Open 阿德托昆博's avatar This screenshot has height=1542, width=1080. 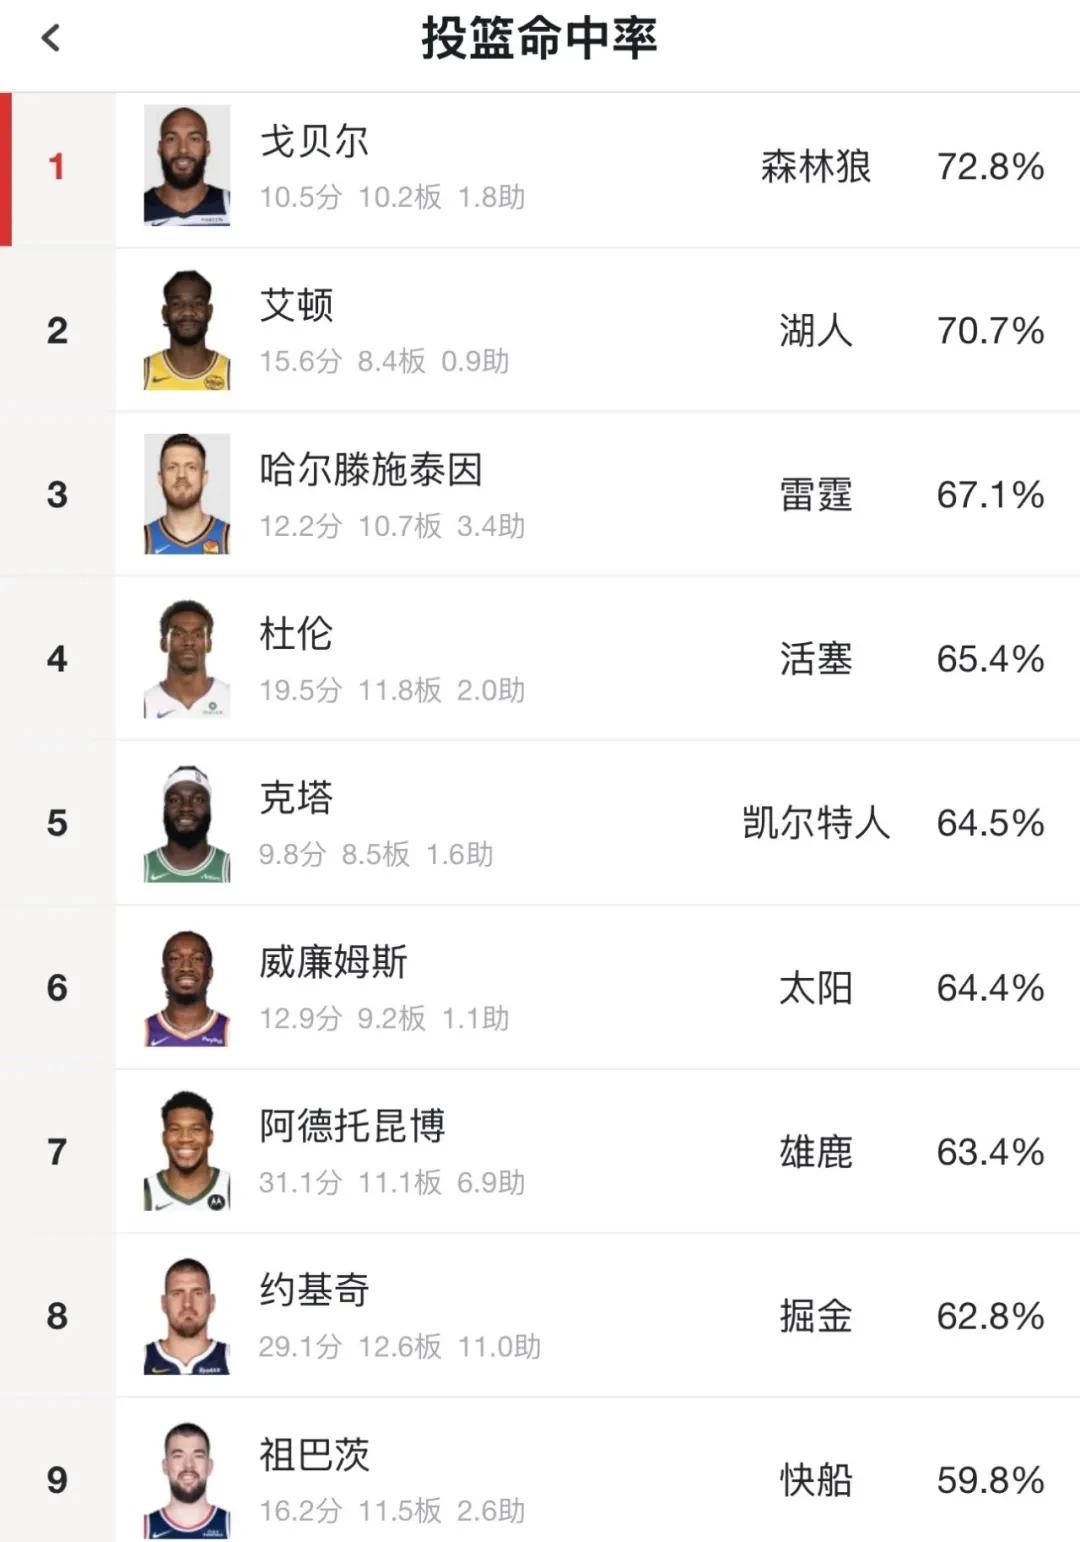click(187, 1151)
